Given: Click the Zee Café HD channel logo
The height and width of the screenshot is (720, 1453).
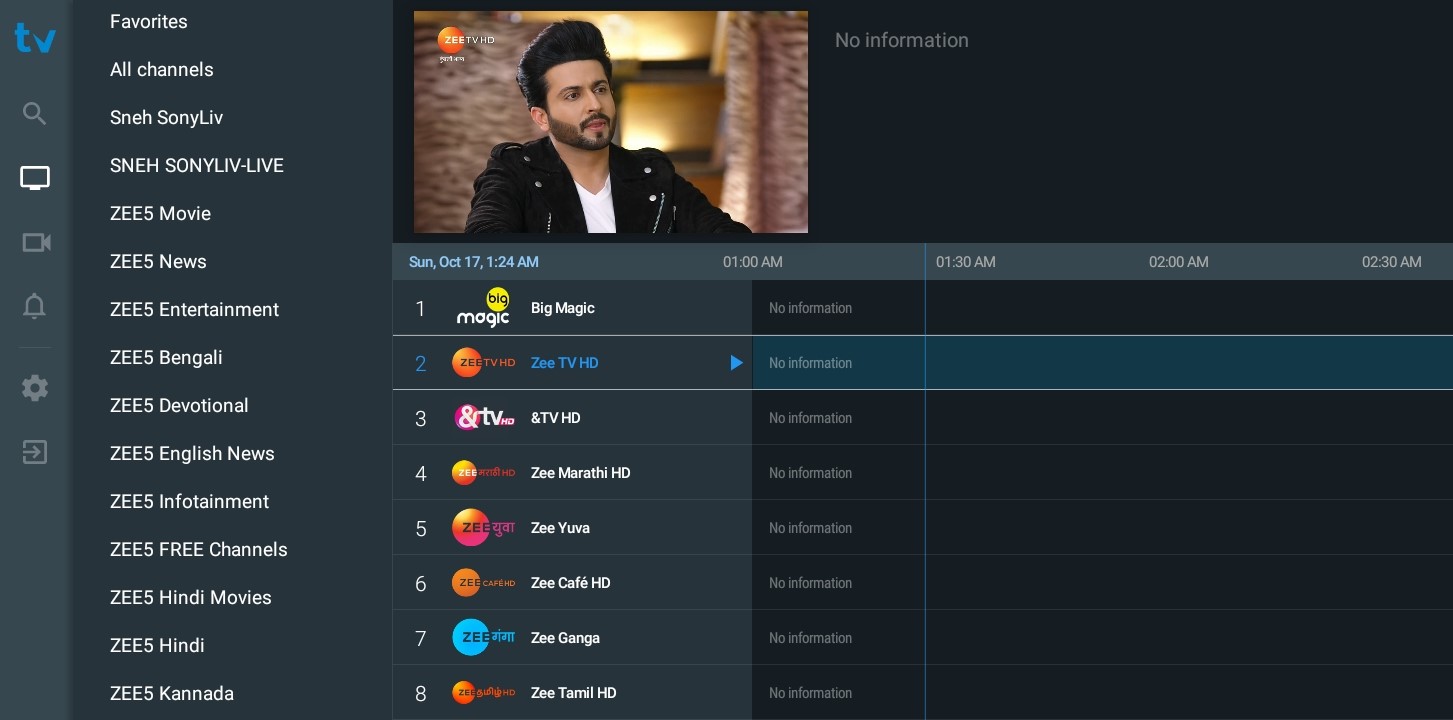Looking at the screenshot, I should [484, 583].
